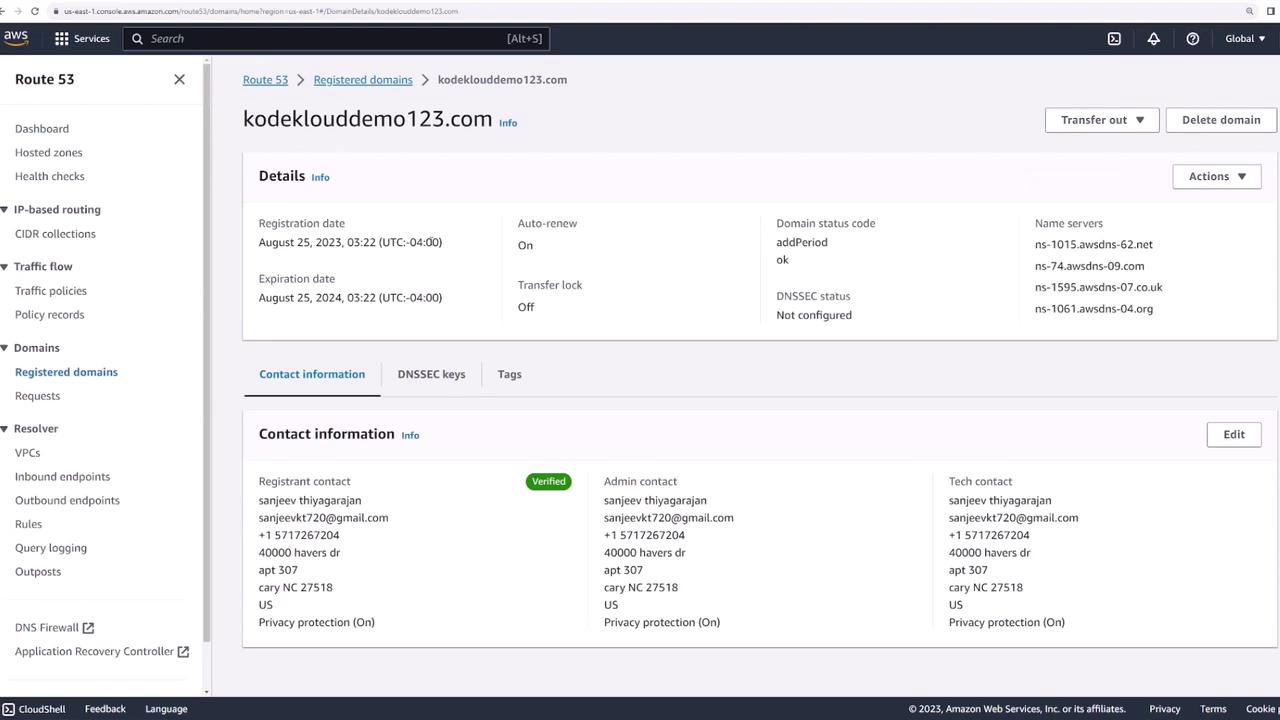Launch CloudShell from the top bar icon

(x=1114, y=39)
